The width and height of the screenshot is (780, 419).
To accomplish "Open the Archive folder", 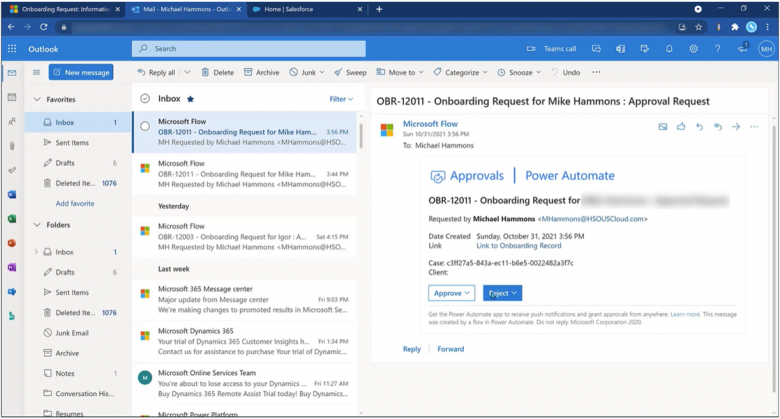I will (77, 353).
